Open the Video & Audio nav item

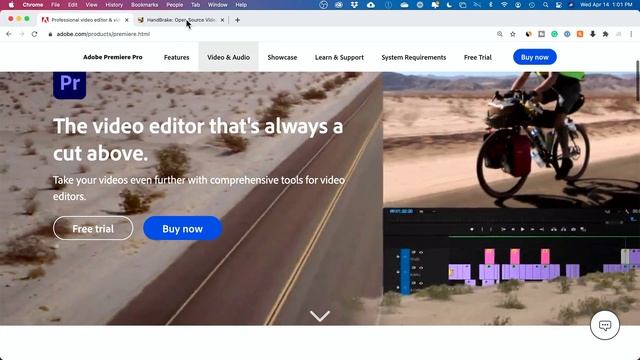pos(229,58)
